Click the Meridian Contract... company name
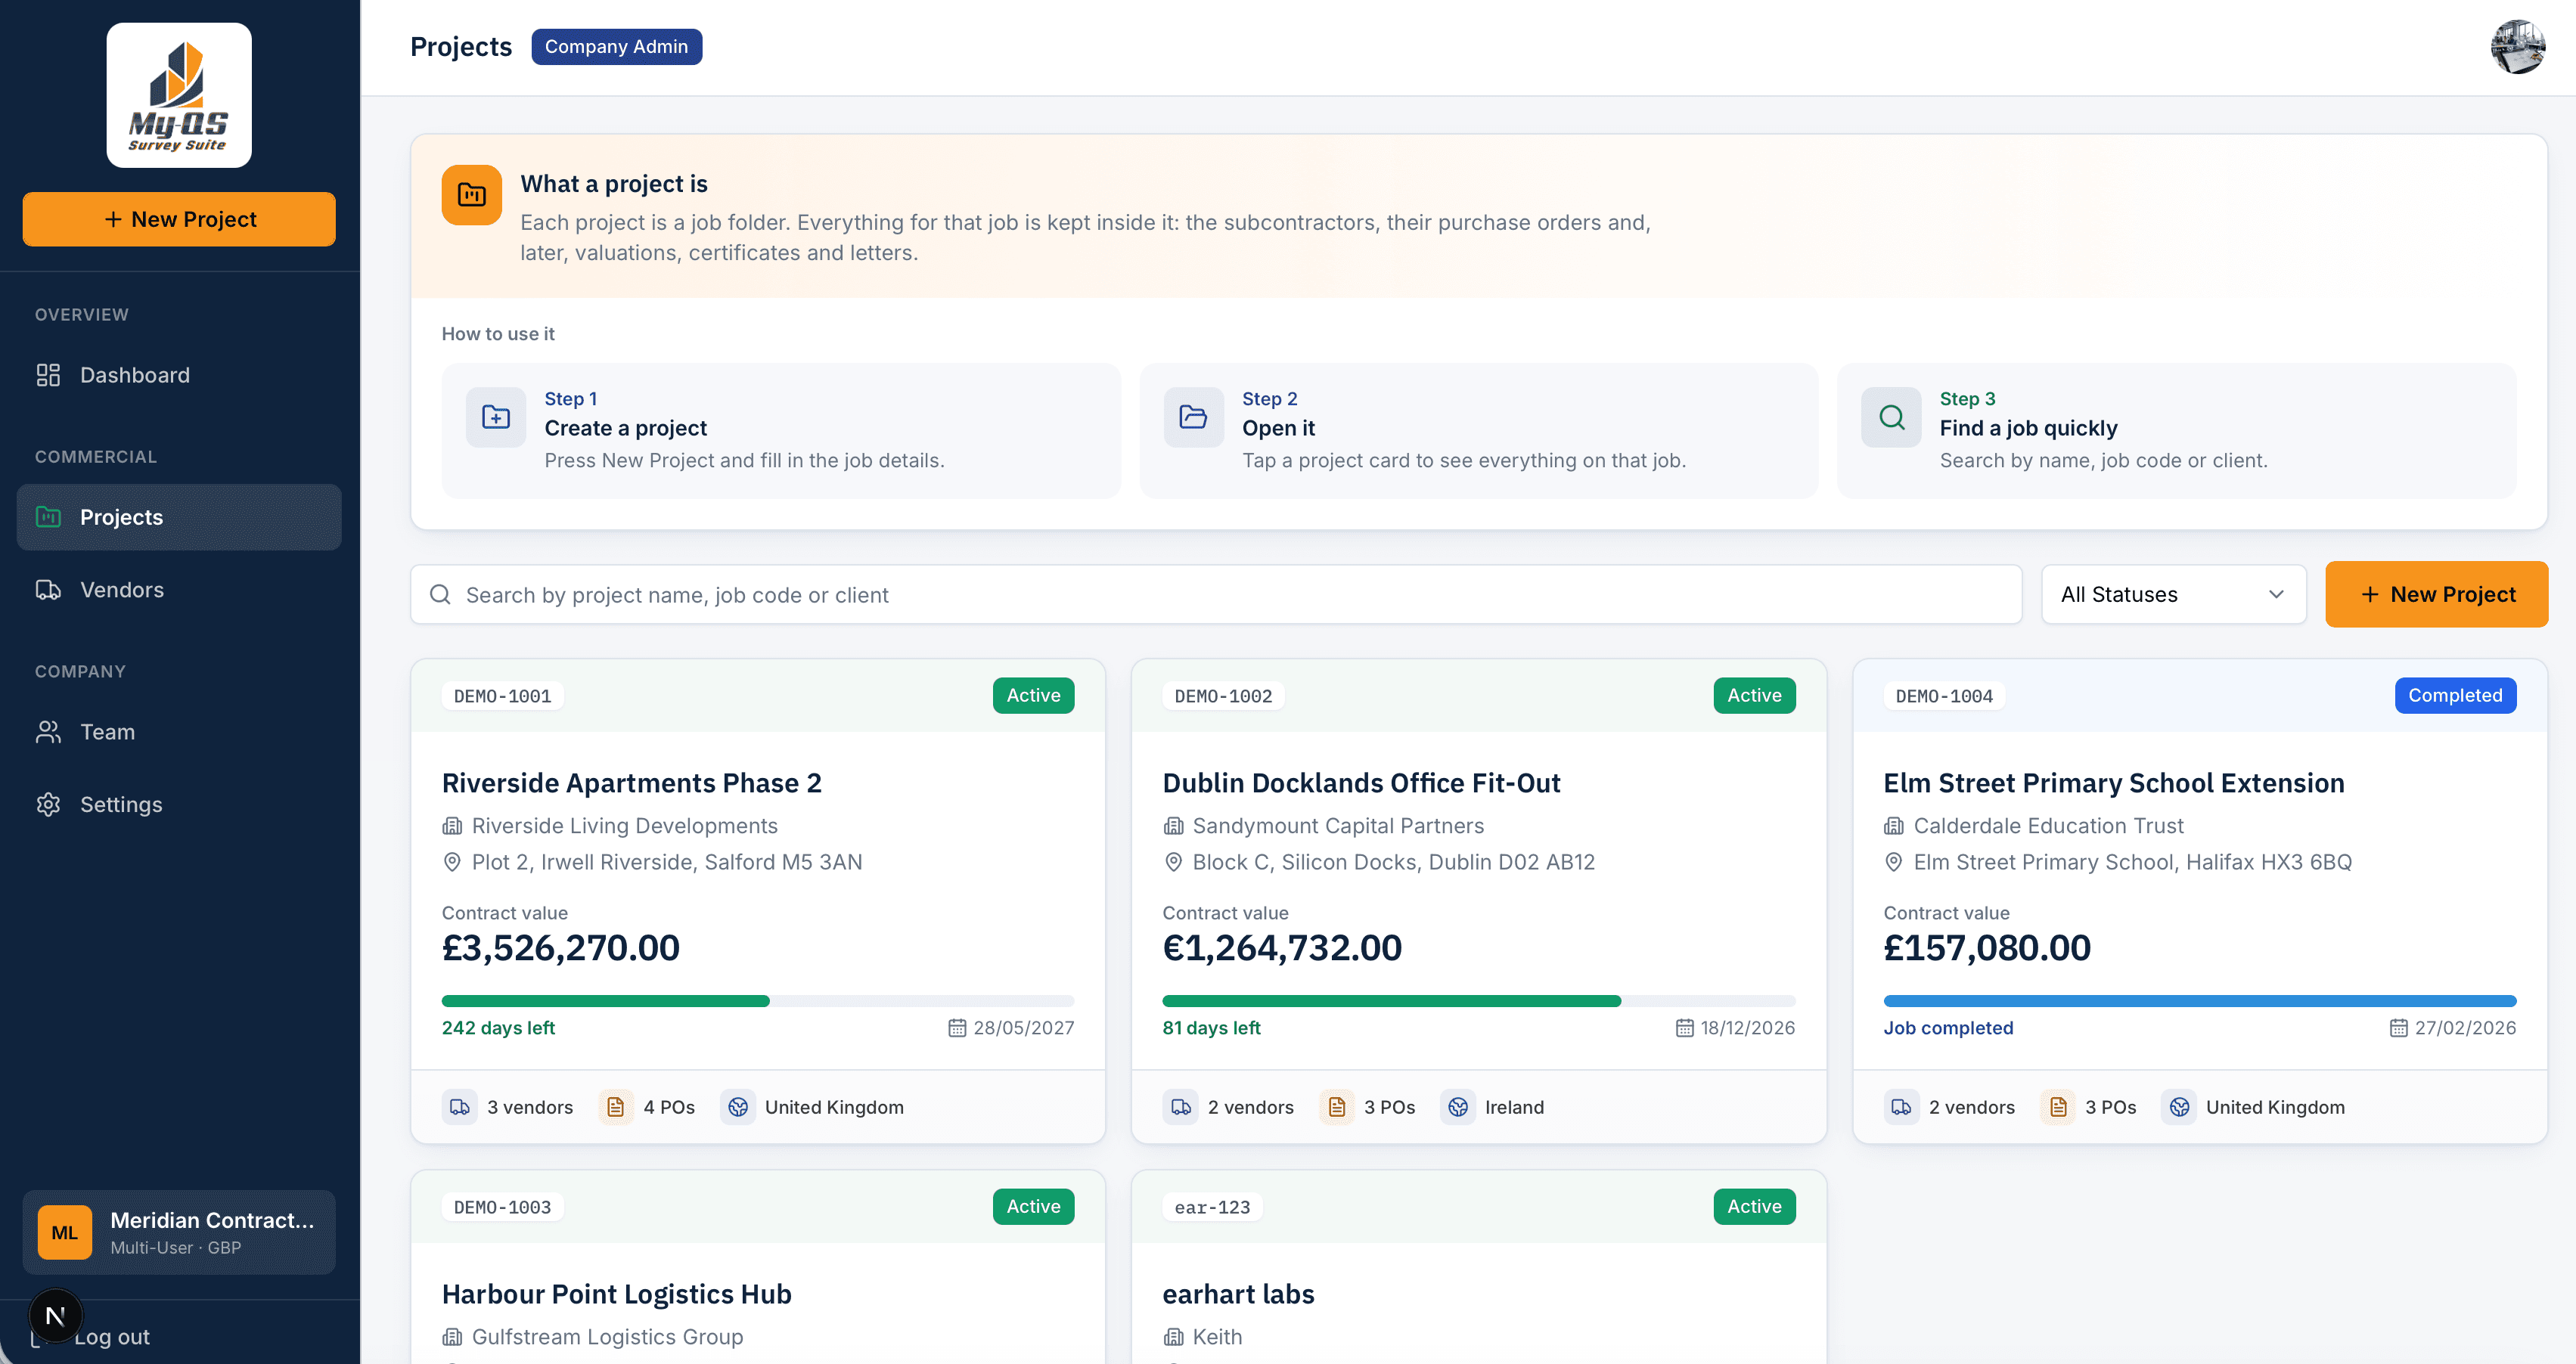2576x1364 pixels. (x=212, y=1220)
